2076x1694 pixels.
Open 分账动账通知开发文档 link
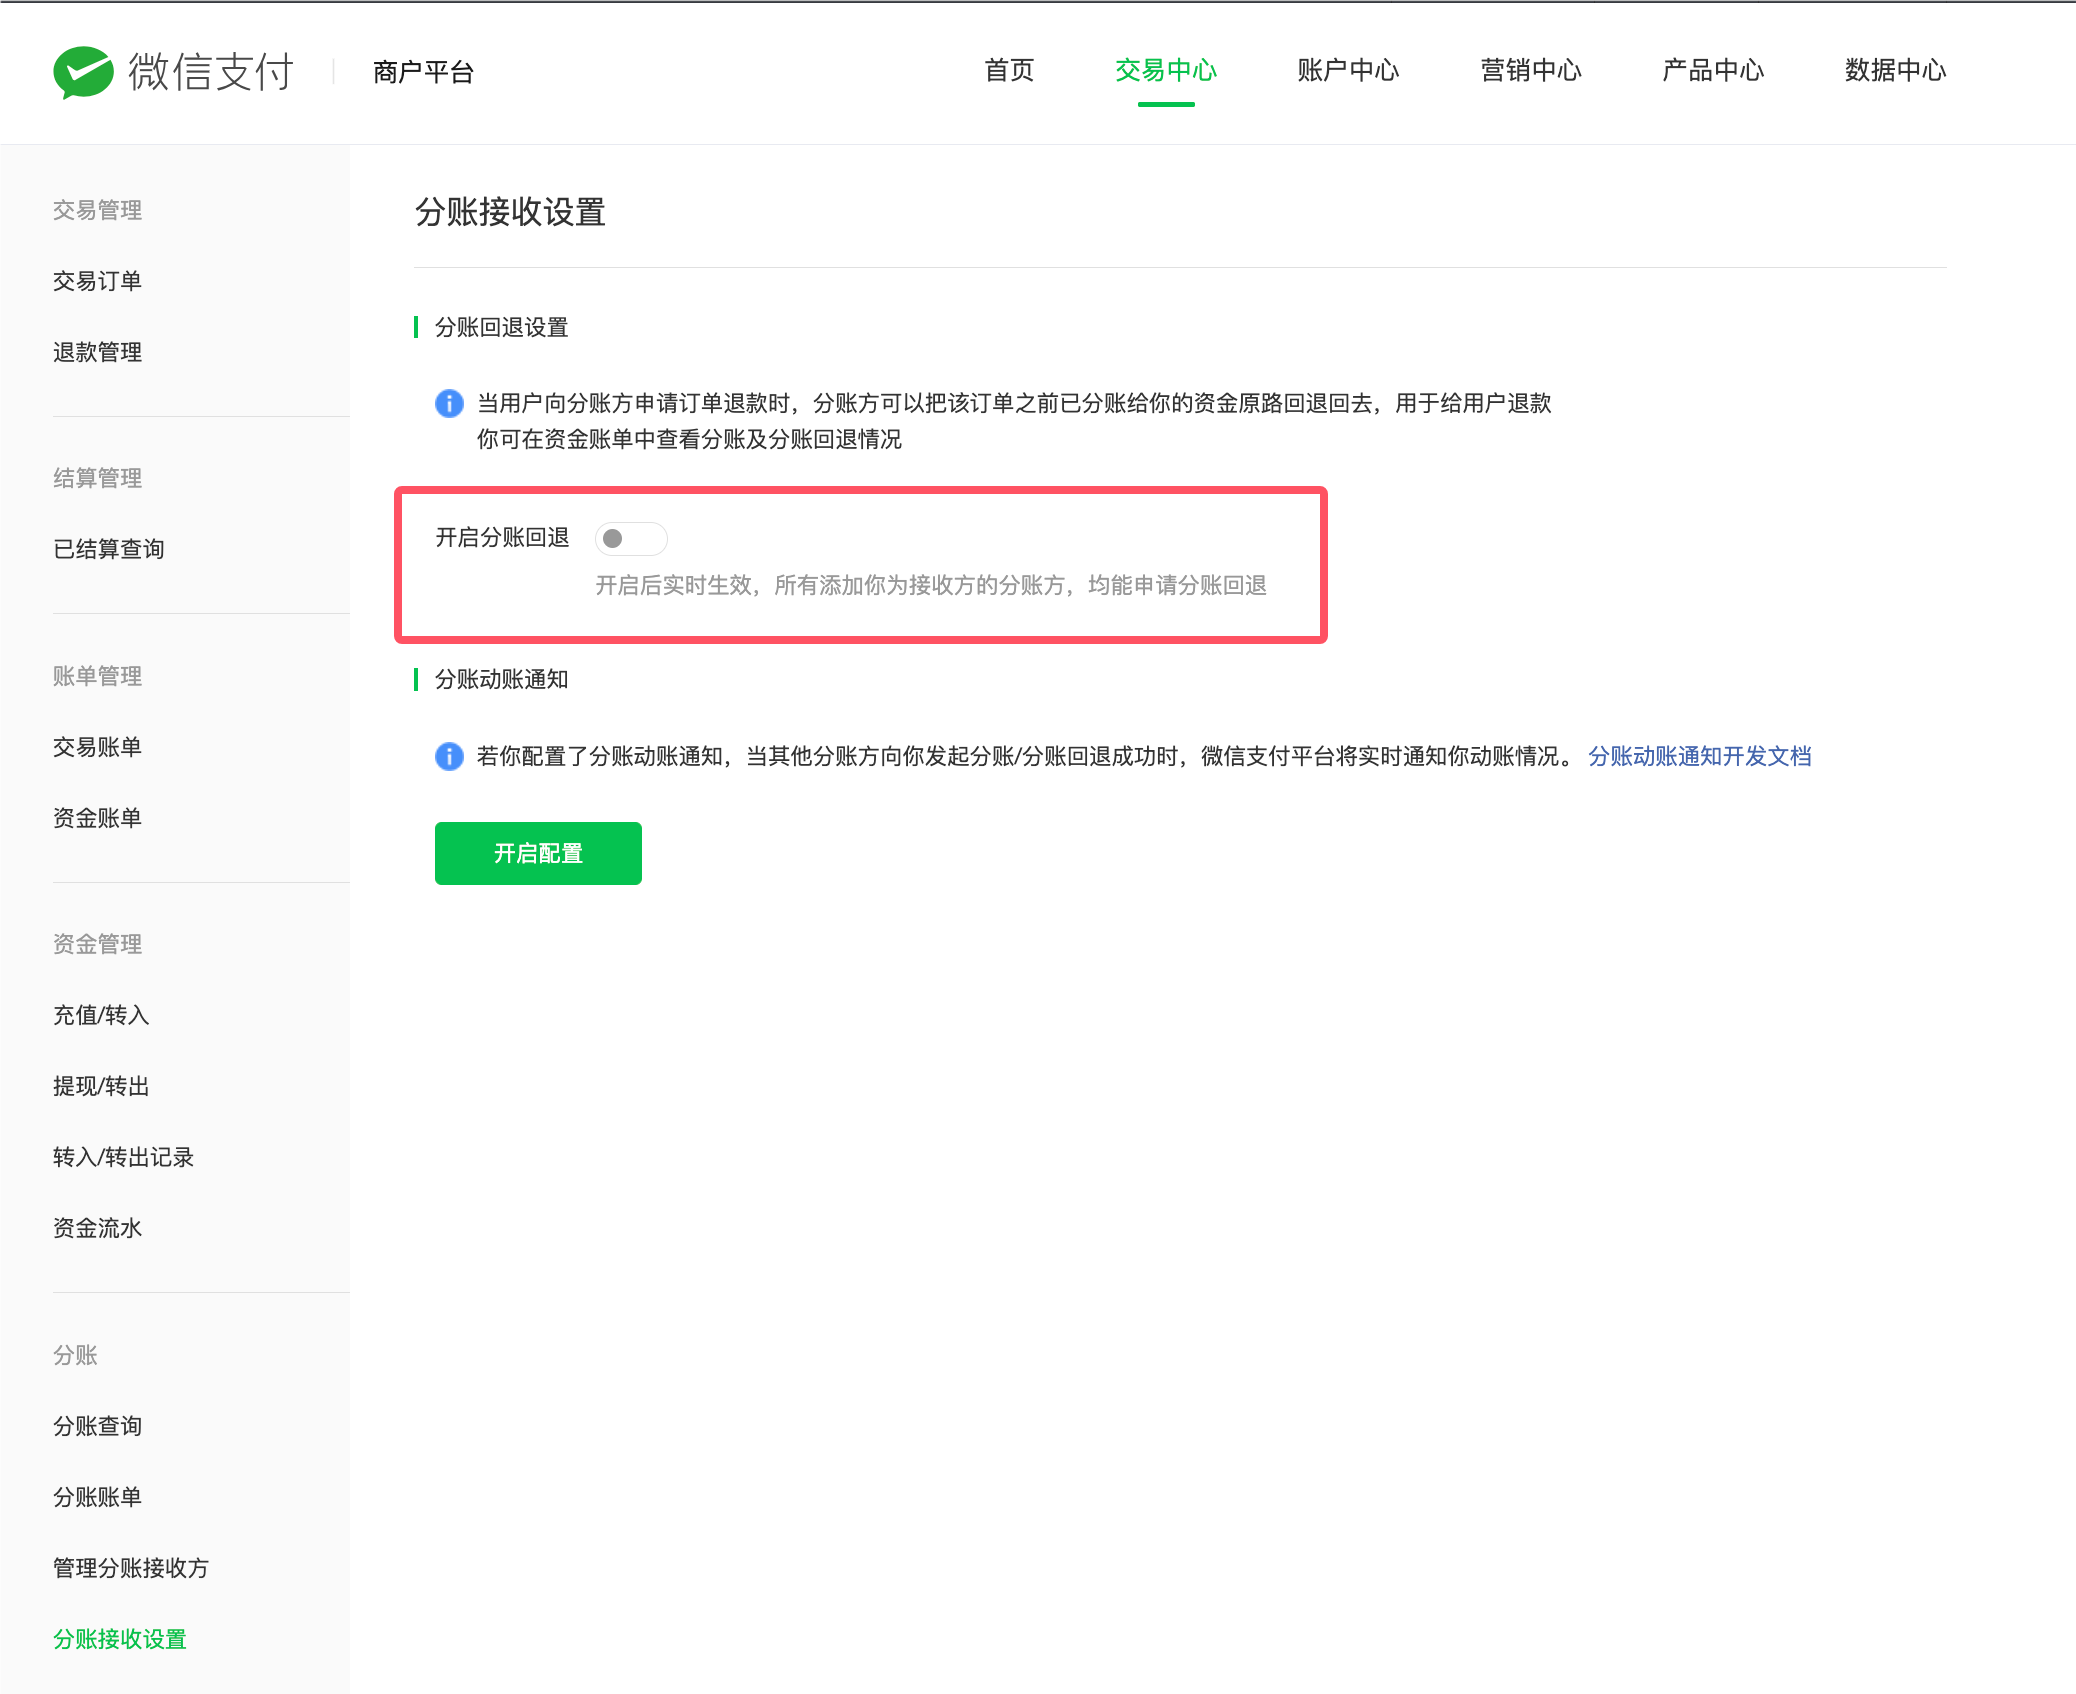[1699, 756]
